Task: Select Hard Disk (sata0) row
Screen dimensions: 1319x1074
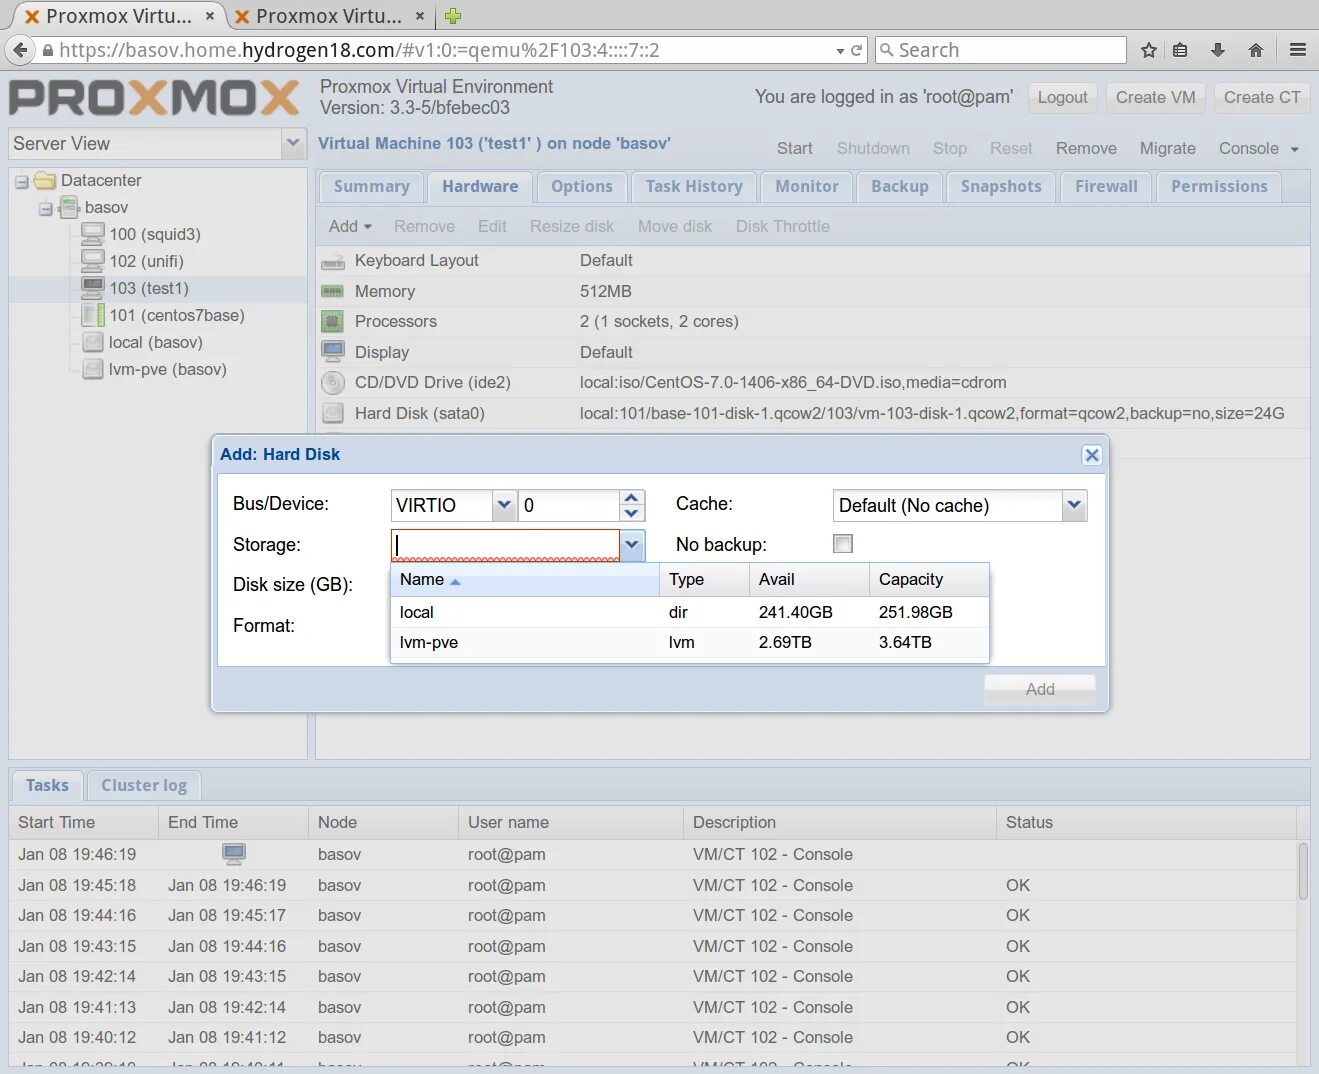Action: pos(813,413)
